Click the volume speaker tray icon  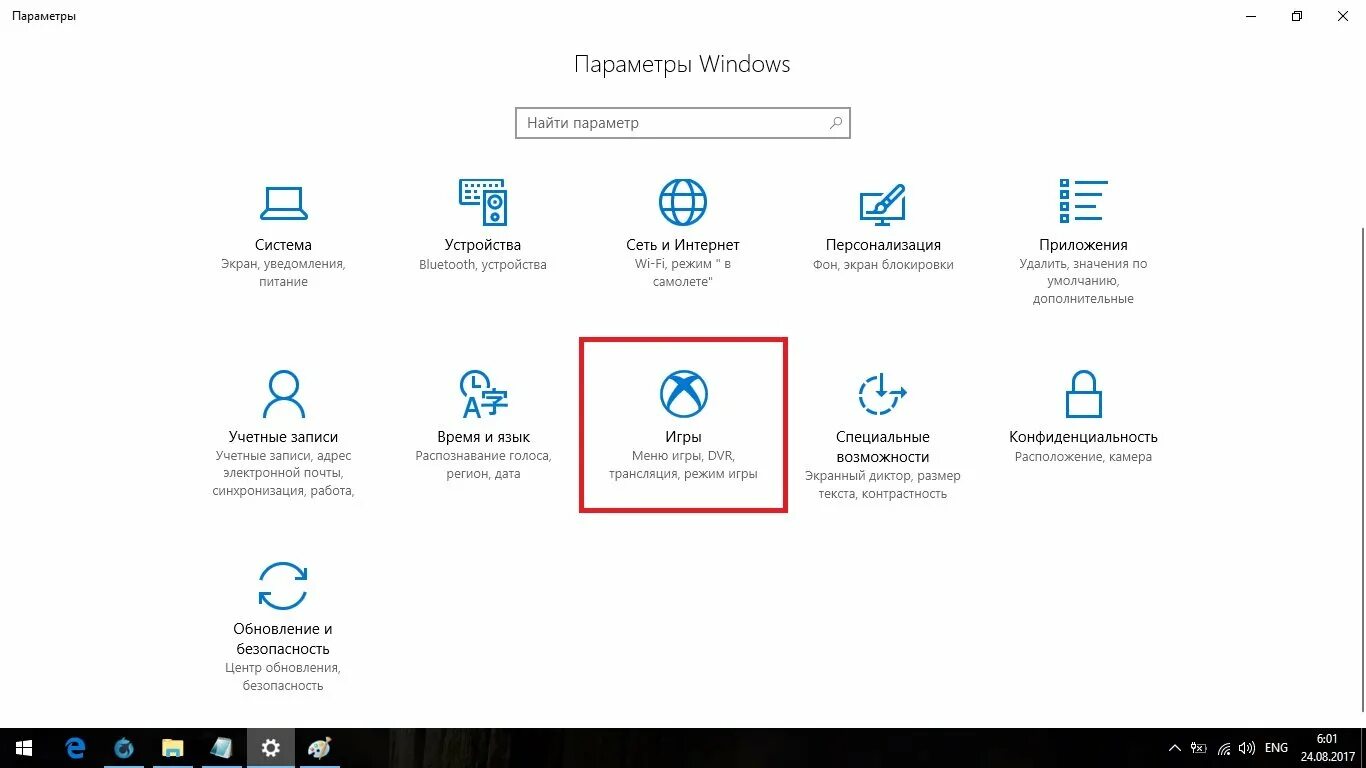coord(1247,748)
